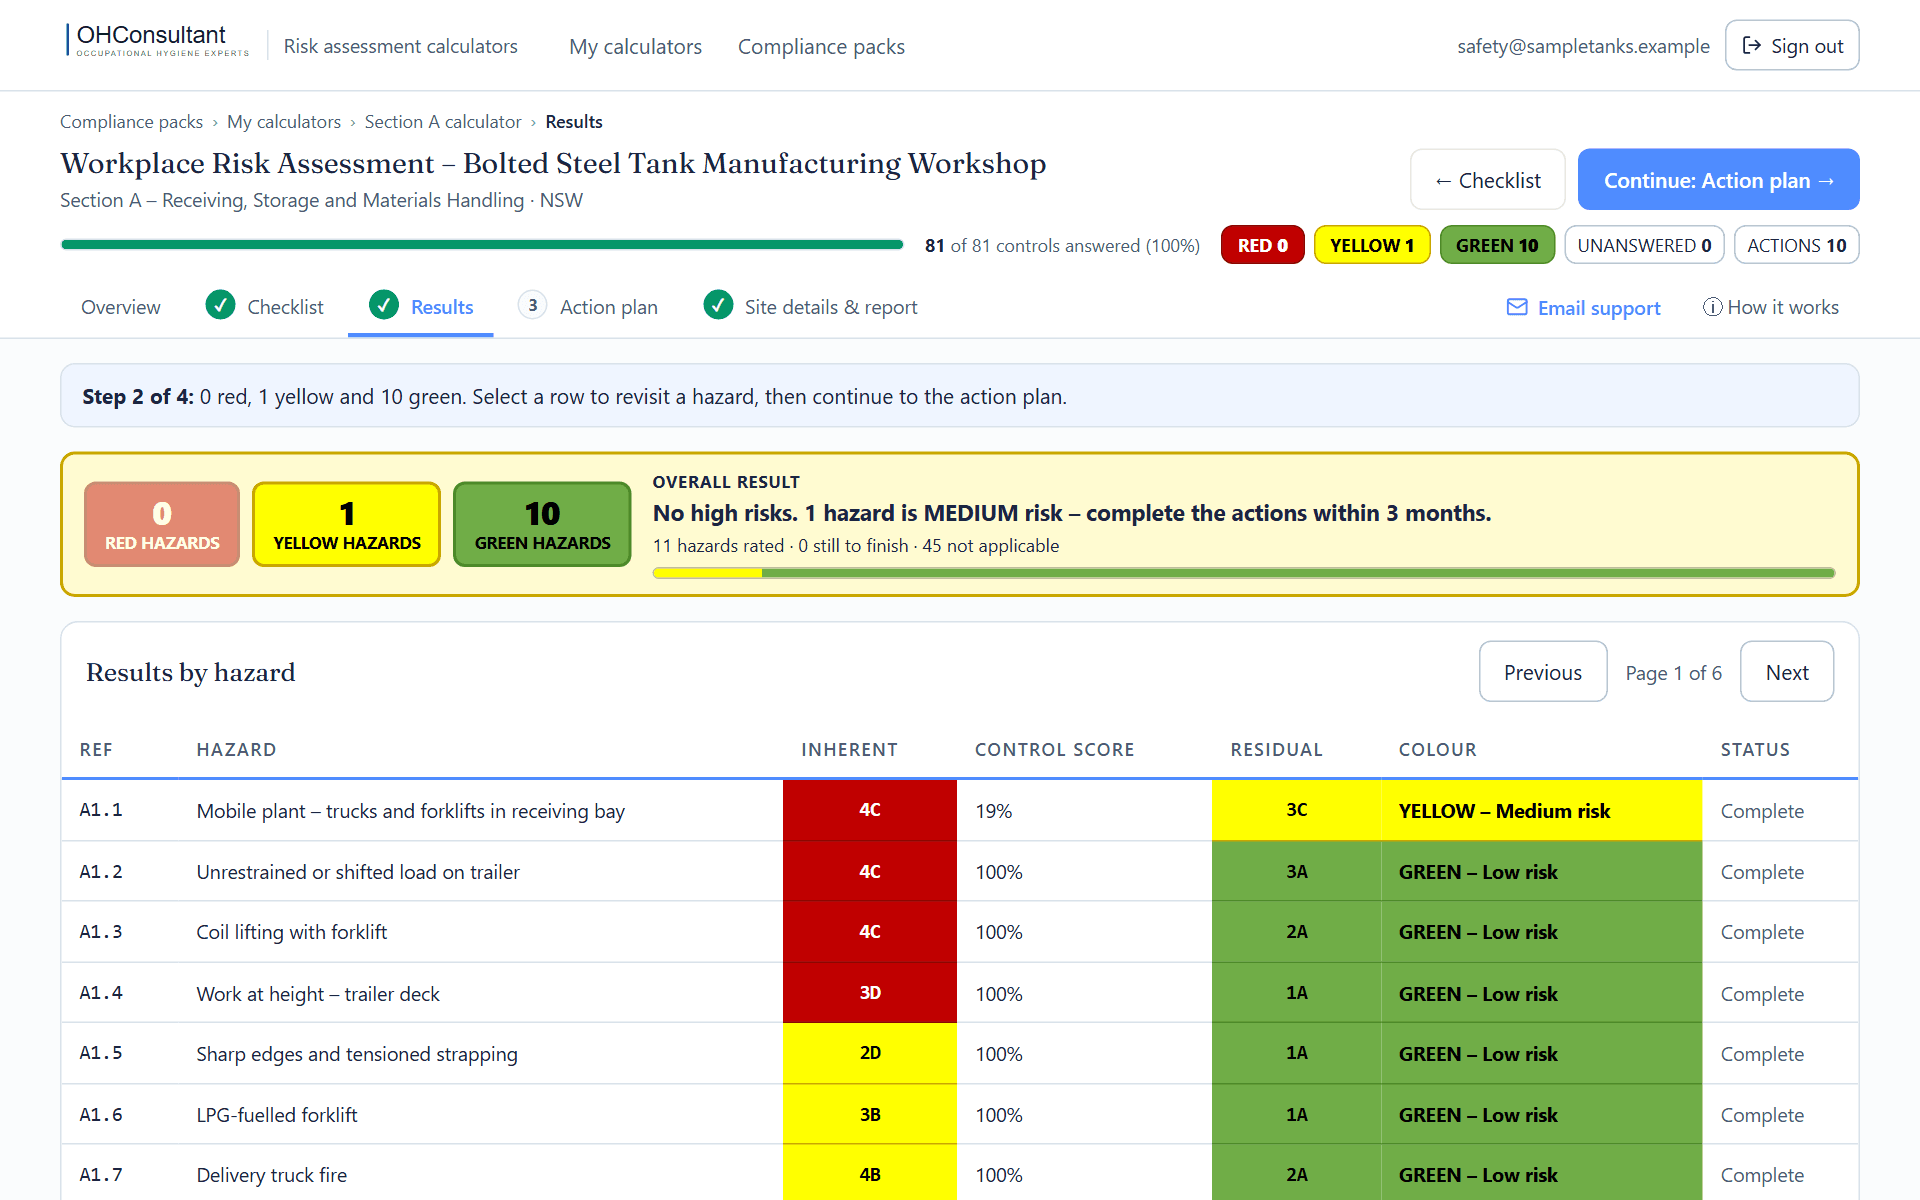The width and height of the screenshot is (1920, 1200).
Task: Click the How it works info icon
Action: (x=1713, y=307)
